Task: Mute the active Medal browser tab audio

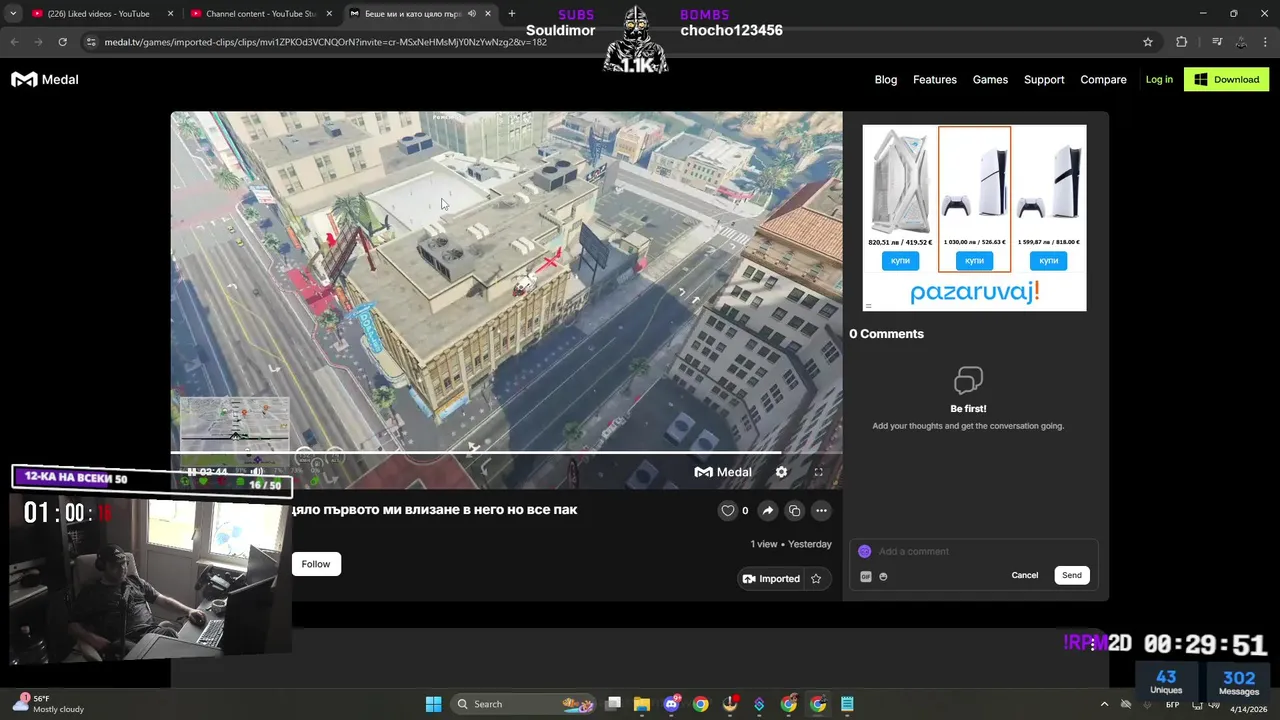Action: pyautogui.click(x=471, y=14)
